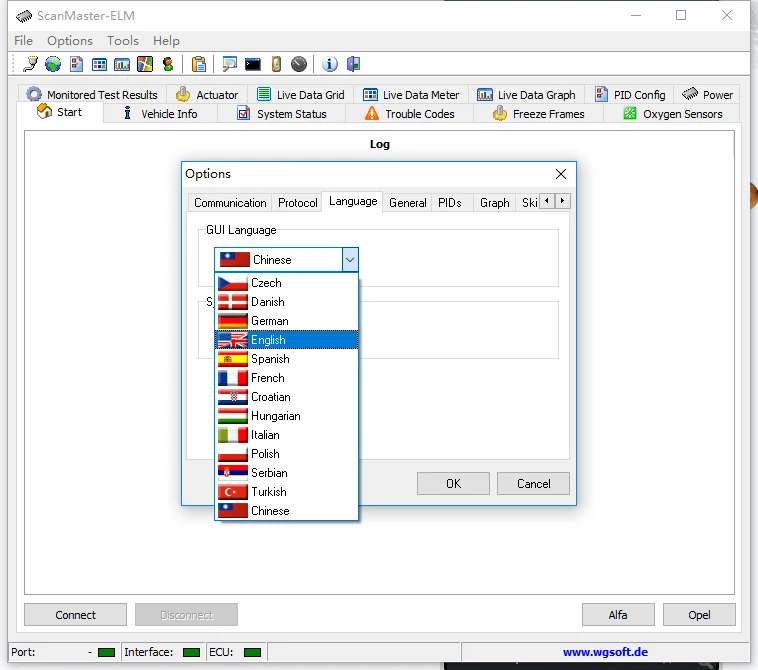758x670 pixels.
Task: Select the General tab in Options dialog
Action: [408, 203]
